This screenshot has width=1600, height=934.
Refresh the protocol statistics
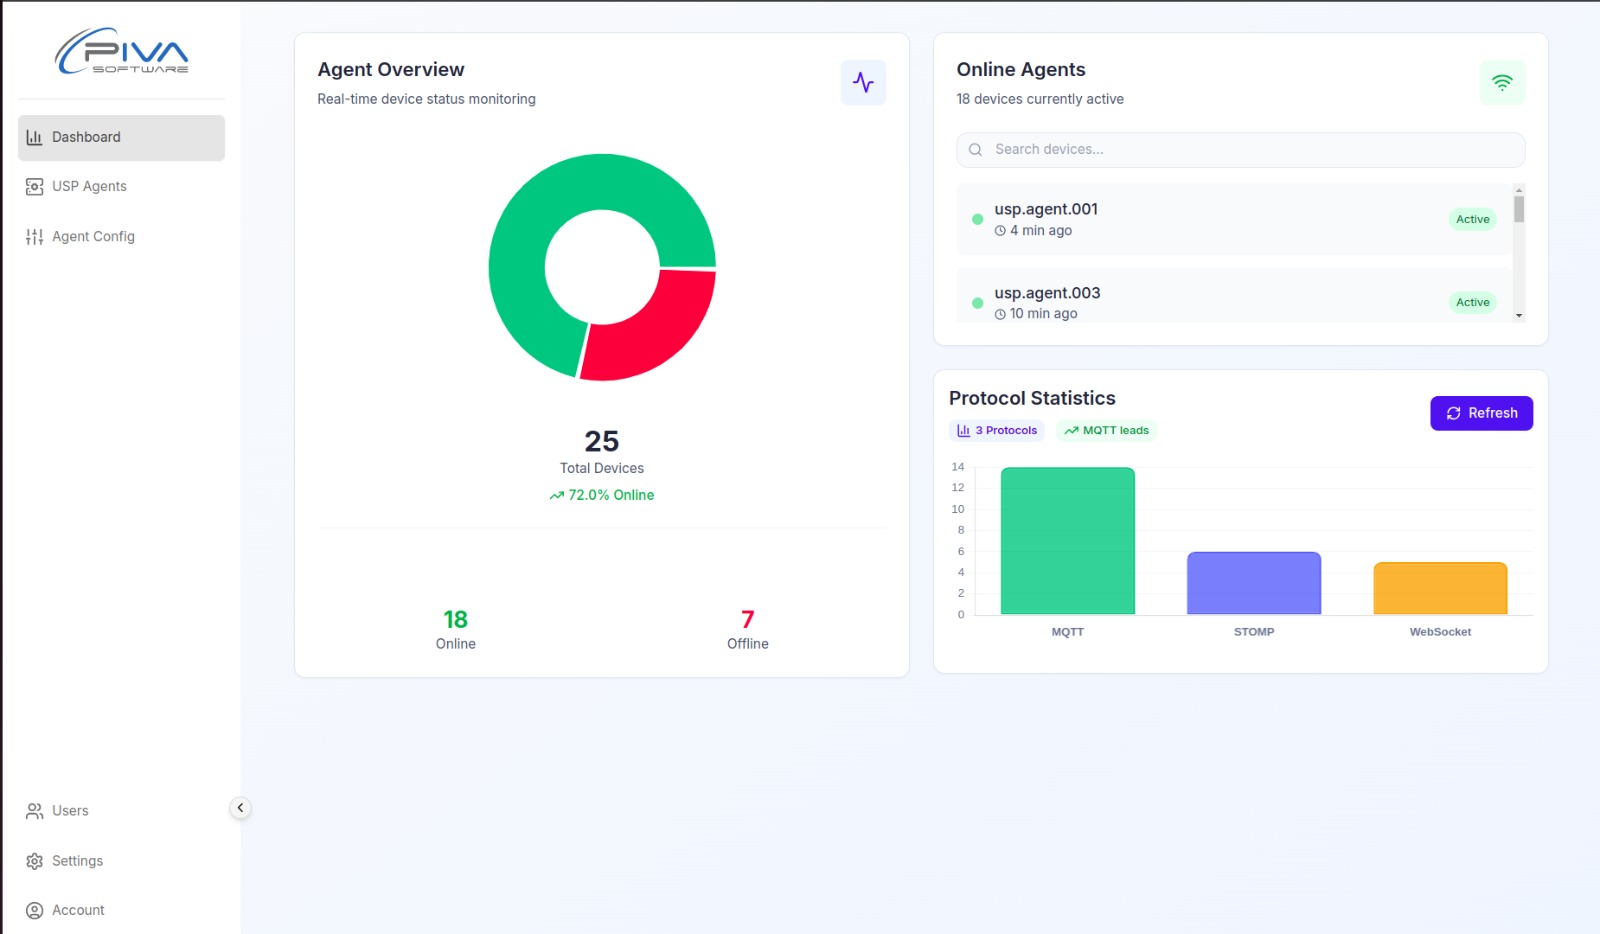[1481, 413]
